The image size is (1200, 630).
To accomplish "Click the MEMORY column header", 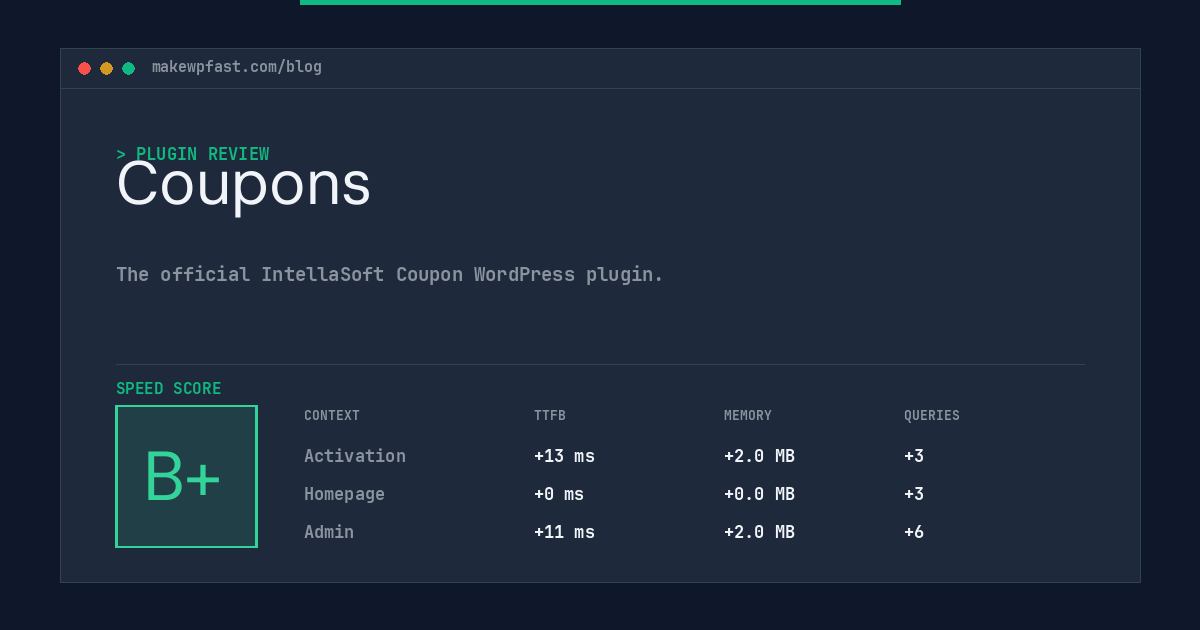I will (x=748, y=416).
